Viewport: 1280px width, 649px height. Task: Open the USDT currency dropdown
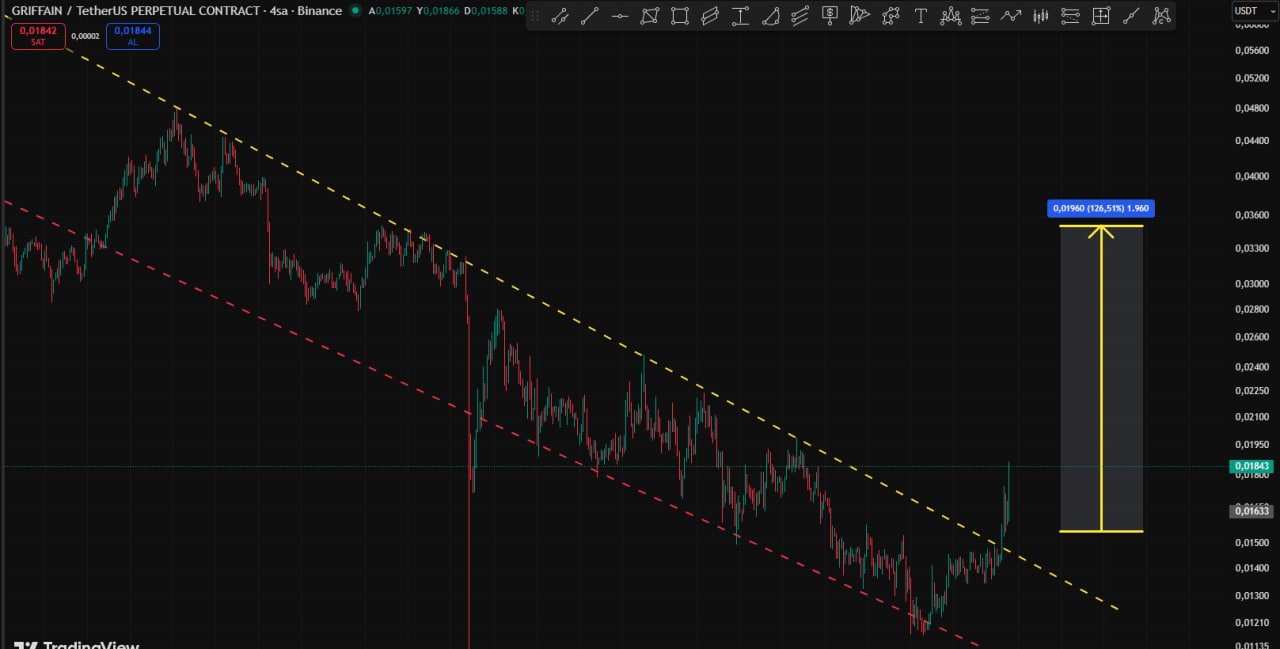coord(1246,11)
